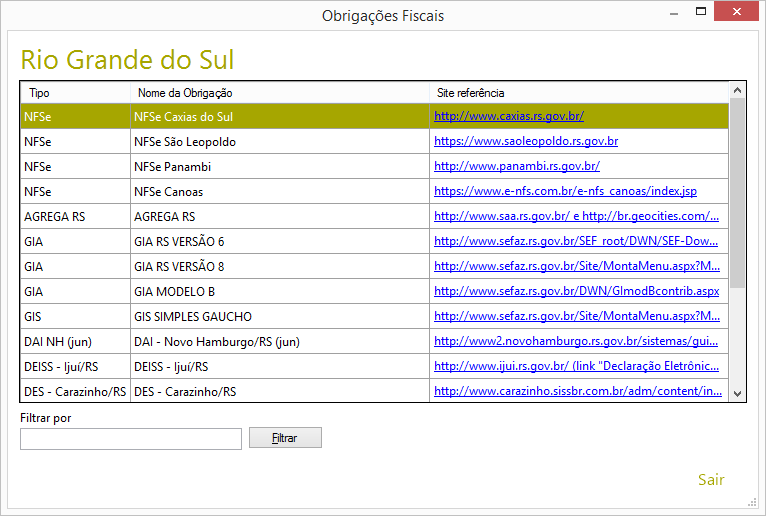Click the DAI NH (jun) Tipo cell
This screenshot has height=516, width=766.
(x=75, y=341)
